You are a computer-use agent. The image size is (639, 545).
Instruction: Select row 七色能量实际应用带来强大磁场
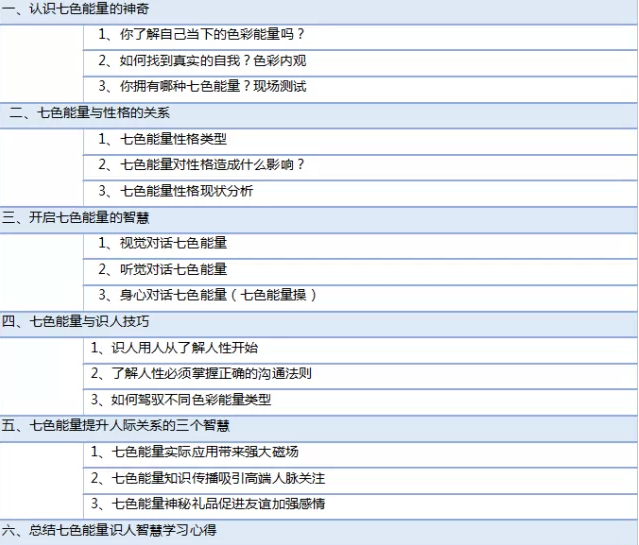[360, 455]
